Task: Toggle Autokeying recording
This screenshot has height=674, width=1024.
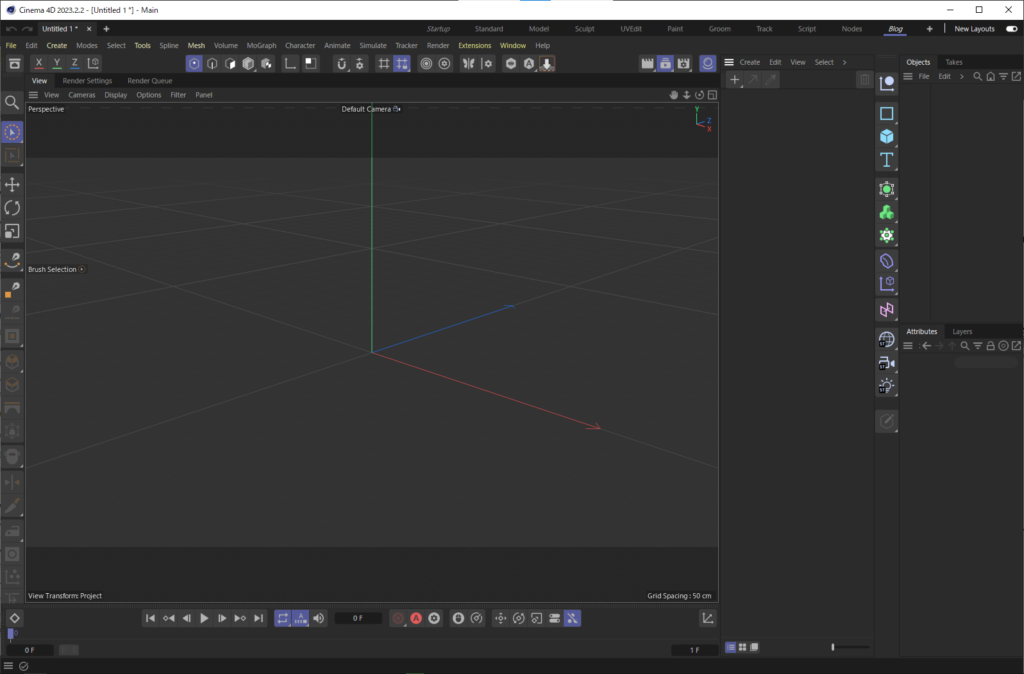Action: pos(414,618)
